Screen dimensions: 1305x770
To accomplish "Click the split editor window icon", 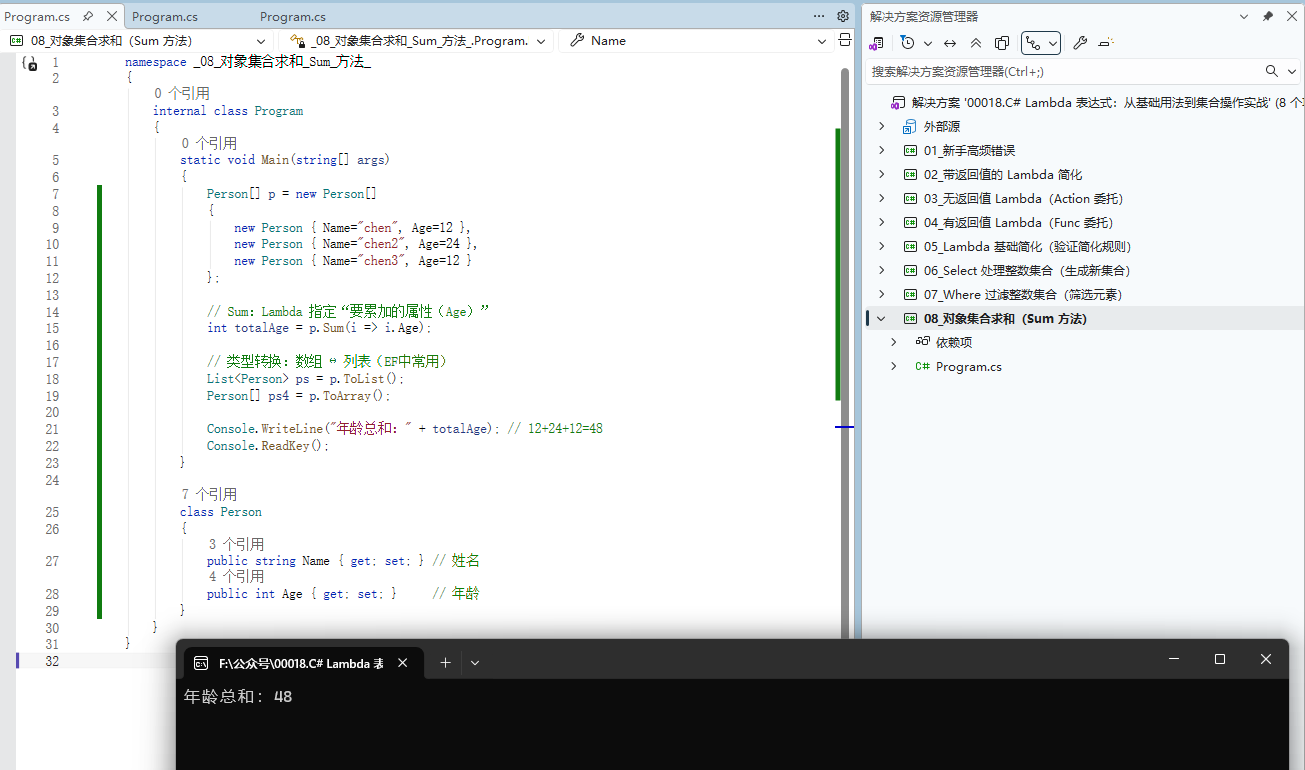I will (845, 41).
